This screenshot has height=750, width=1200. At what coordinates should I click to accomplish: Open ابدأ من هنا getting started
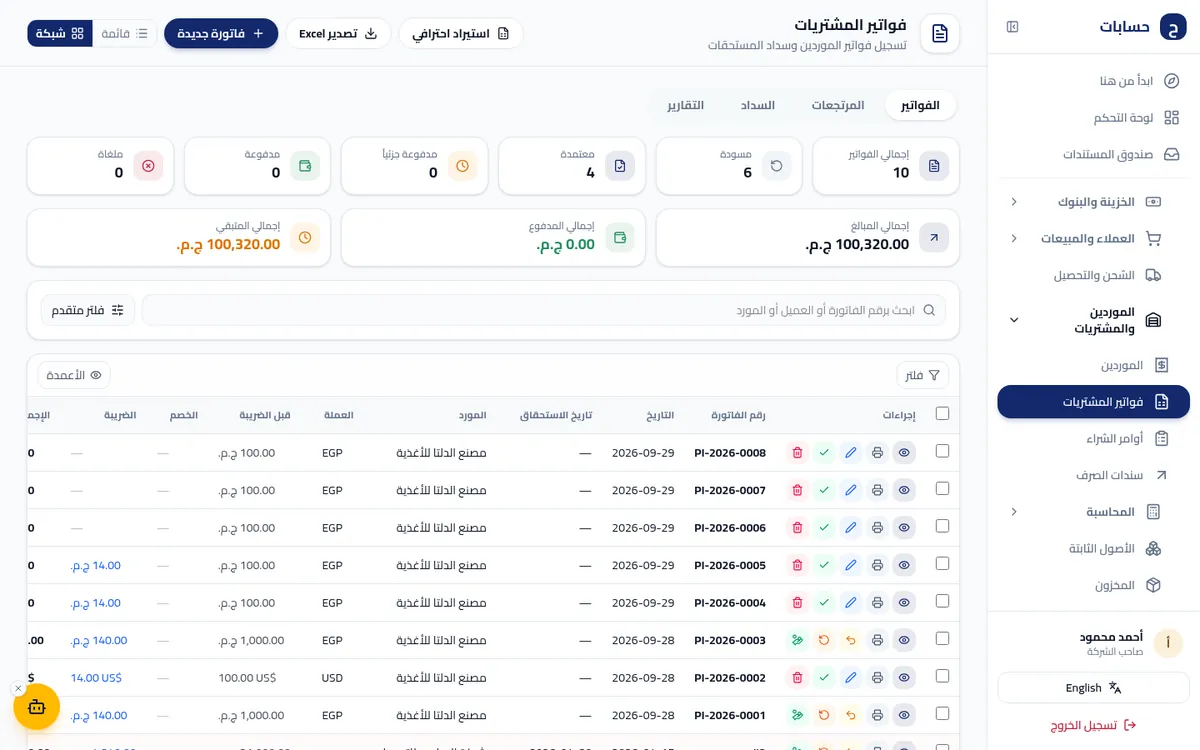coord(1094,81)
